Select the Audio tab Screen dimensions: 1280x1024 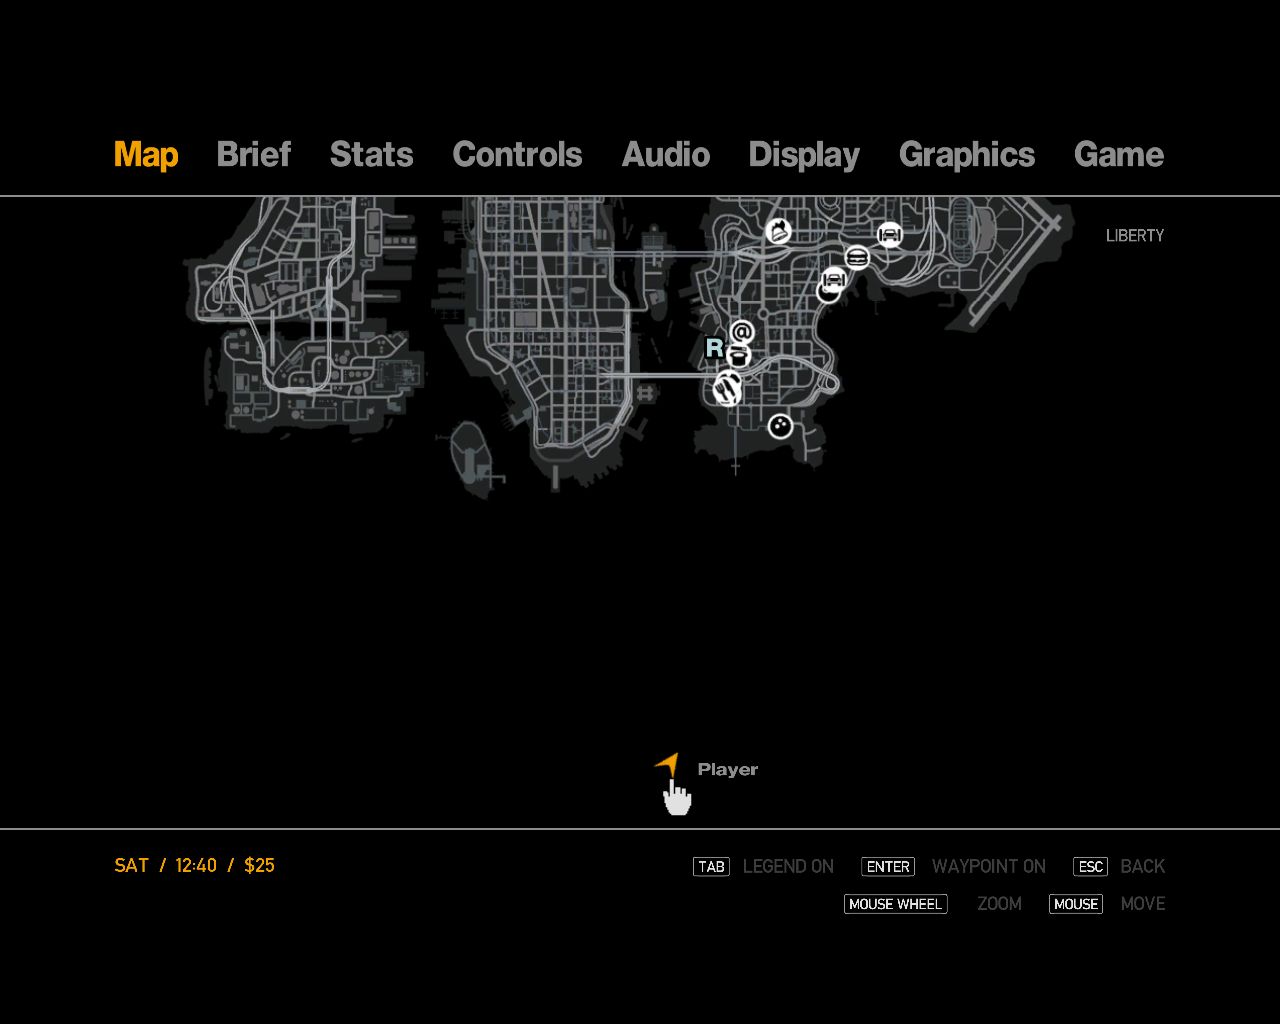666,155
